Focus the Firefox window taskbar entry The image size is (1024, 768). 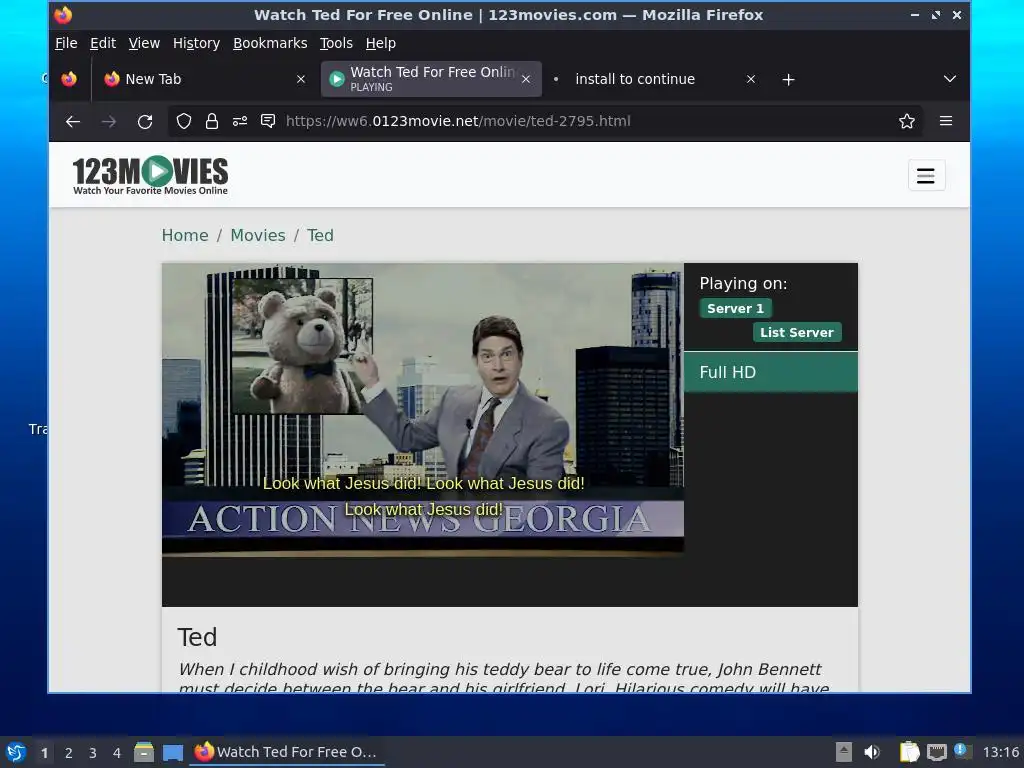pos(287,752)
